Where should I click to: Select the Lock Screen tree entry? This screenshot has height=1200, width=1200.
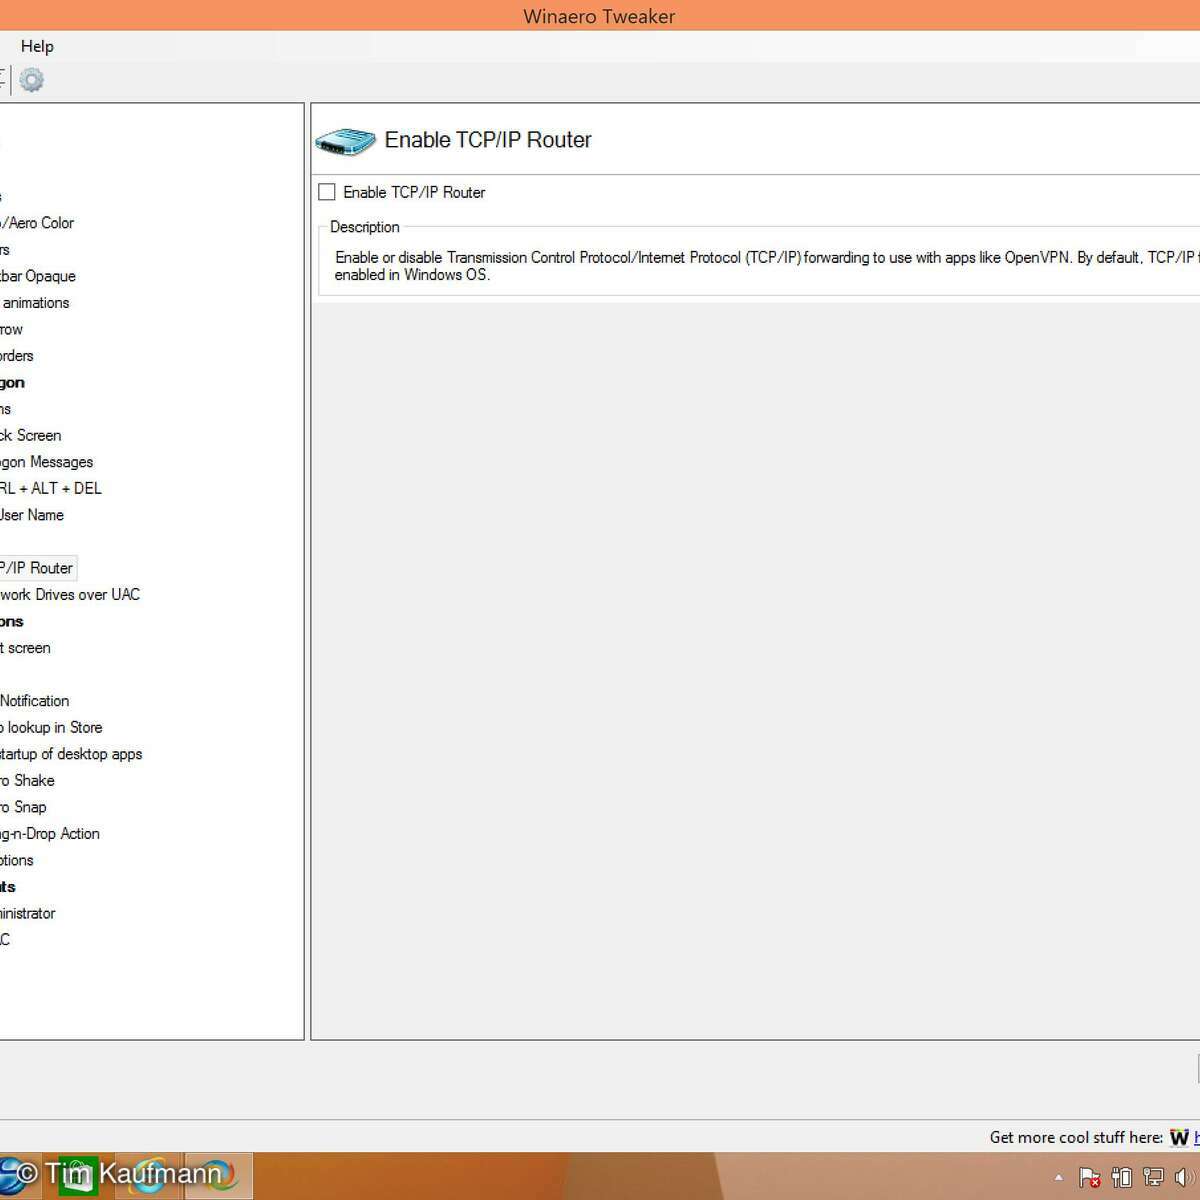[31, 436]
